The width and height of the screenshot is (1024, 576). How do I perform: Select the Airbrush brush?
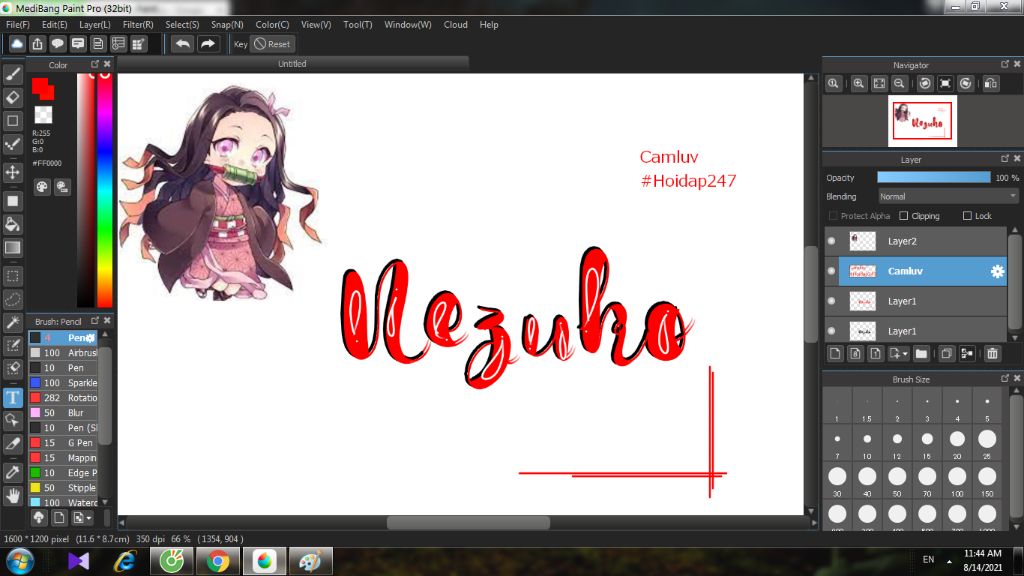(x=63, y=353)
